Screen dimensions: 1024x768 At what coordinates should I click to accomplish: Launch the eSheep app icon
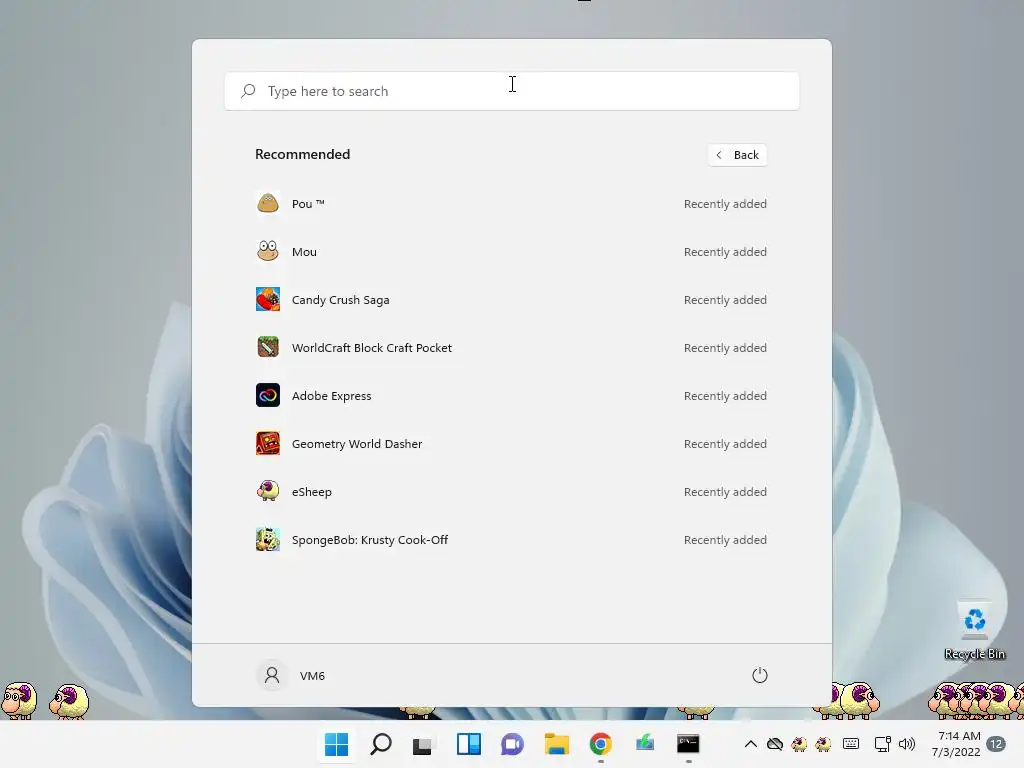(268, 492)
